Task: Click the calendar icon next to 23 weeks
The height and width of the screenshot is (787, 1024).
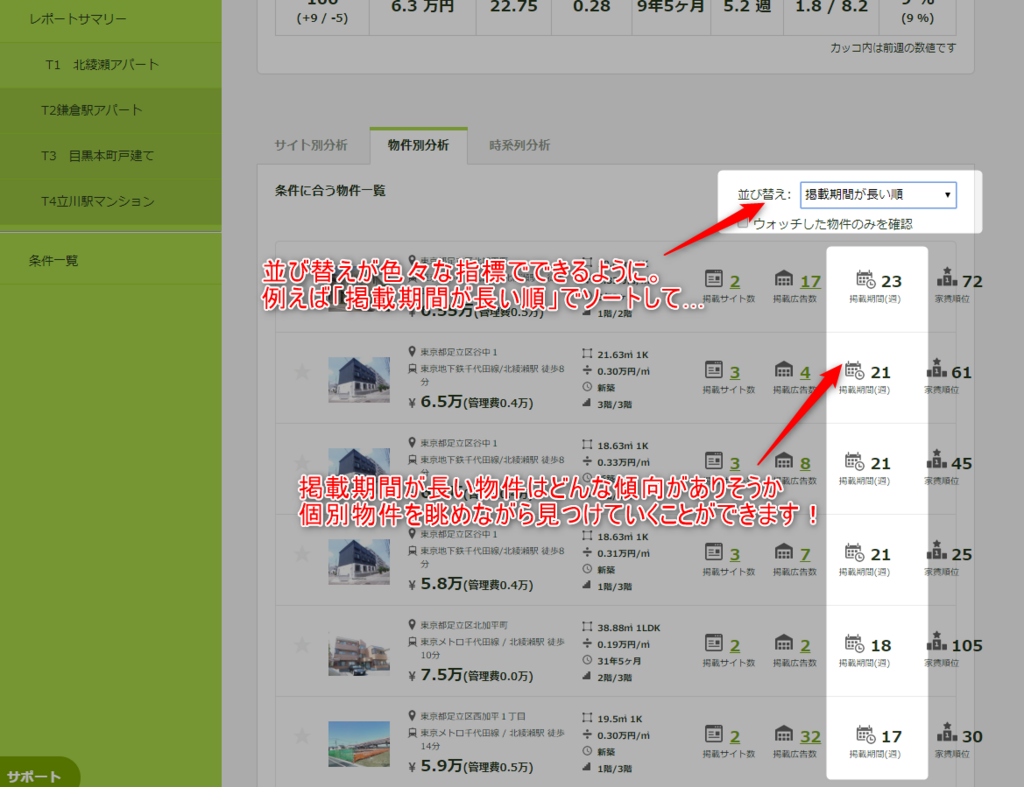Action: point(866,279)
